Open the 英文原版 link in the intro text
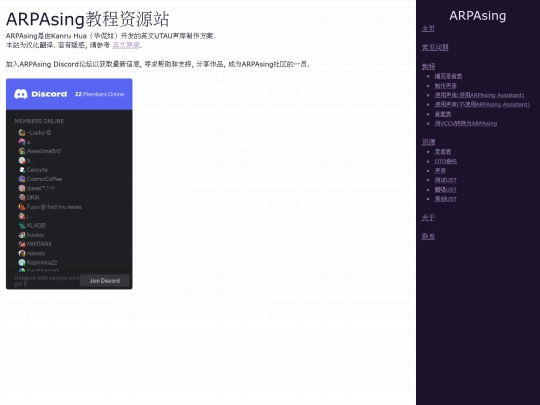 [x=126, y=45]
